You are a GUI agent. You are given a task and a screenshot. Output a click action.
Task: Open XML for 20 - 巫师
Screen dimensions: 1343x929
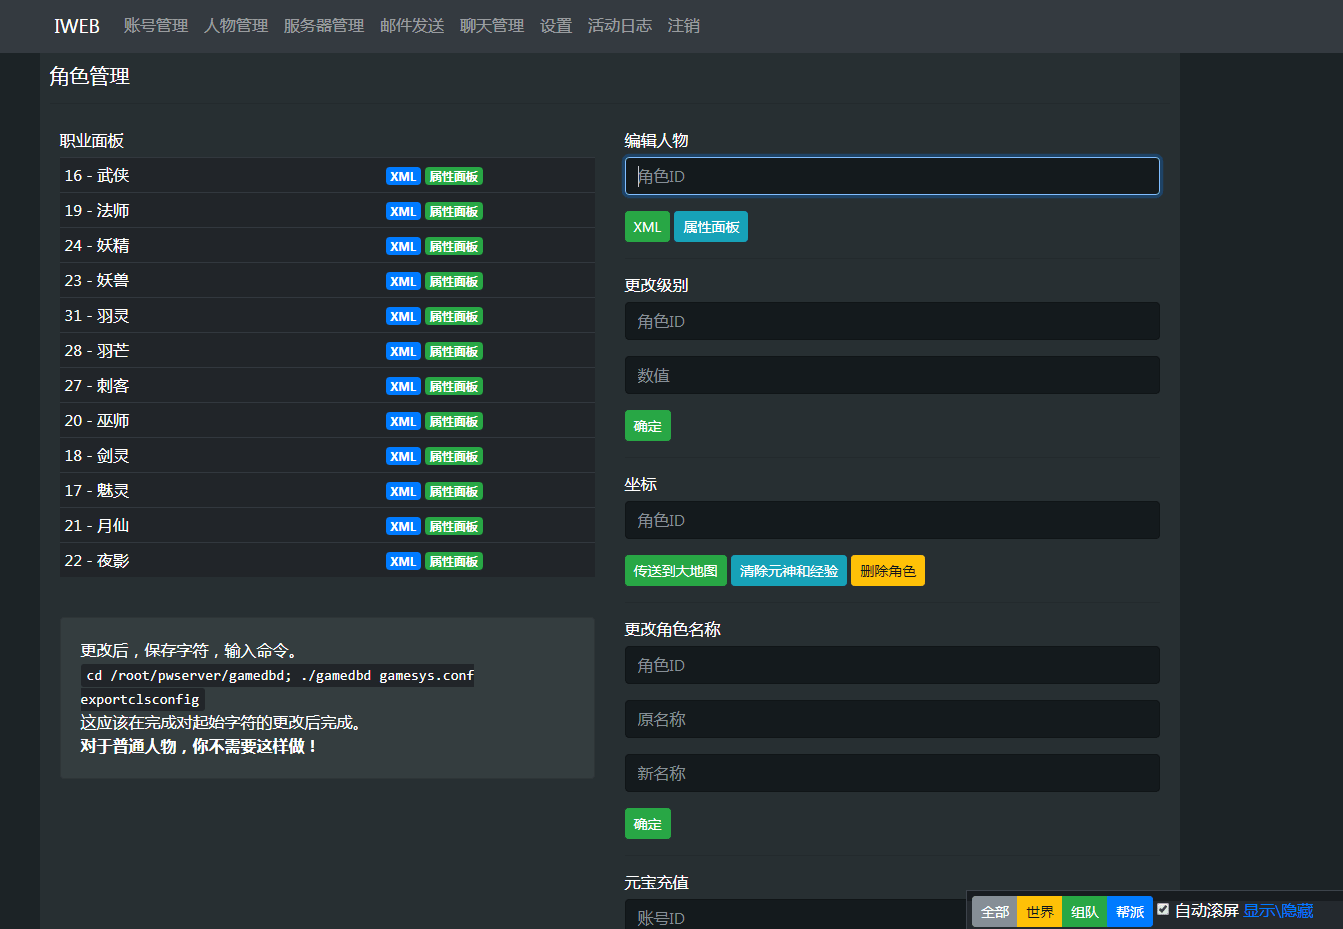[403, 421]
